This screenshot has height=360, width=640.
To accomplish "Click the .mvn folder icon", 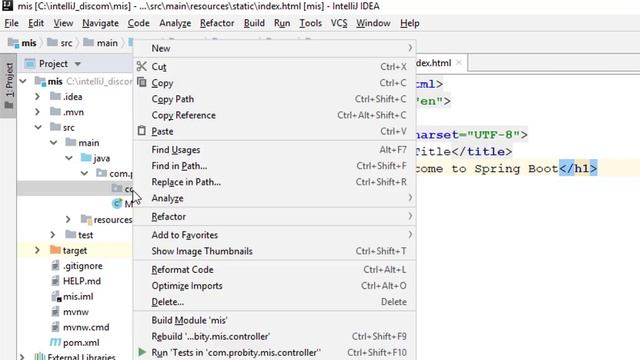I will 55,111.
